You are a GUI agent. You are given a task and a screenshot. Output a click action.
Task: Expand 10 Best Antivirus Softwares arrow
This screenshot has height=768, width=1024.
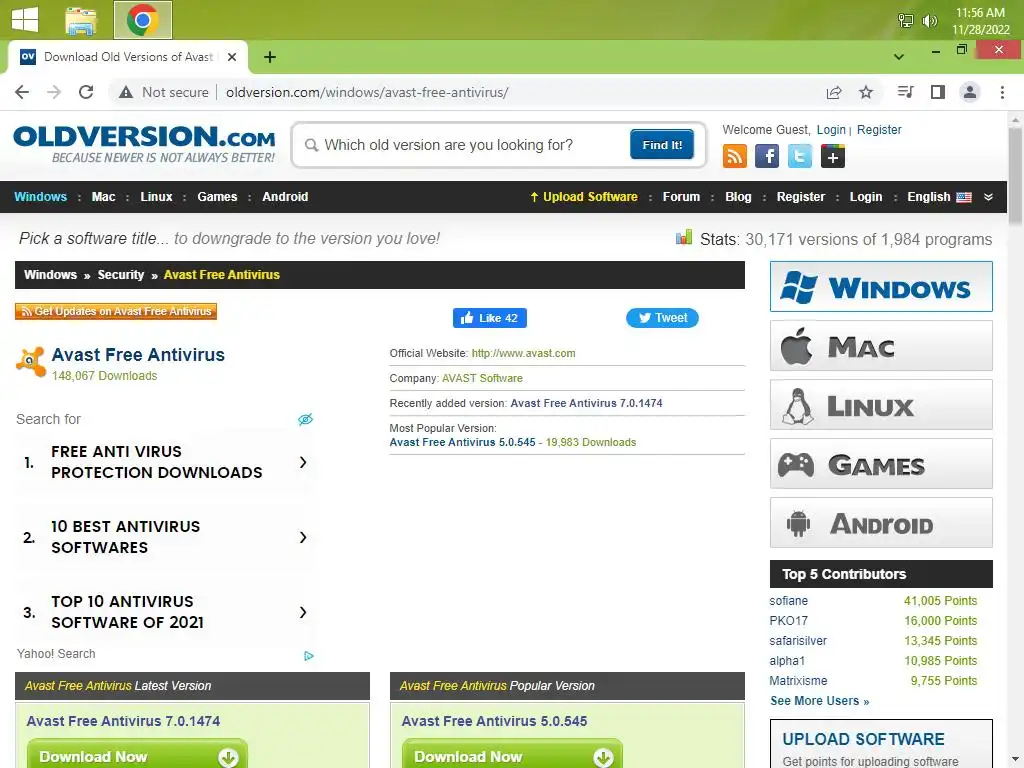click(303, 537)
